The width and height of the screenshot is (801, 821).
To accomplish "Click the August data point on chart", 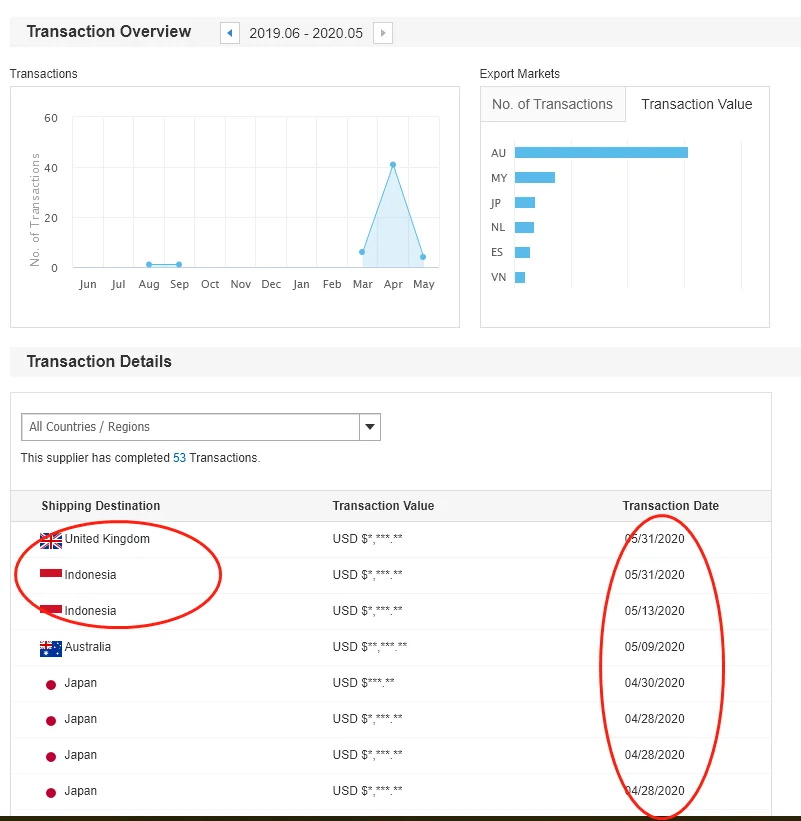I will [149, 264].
